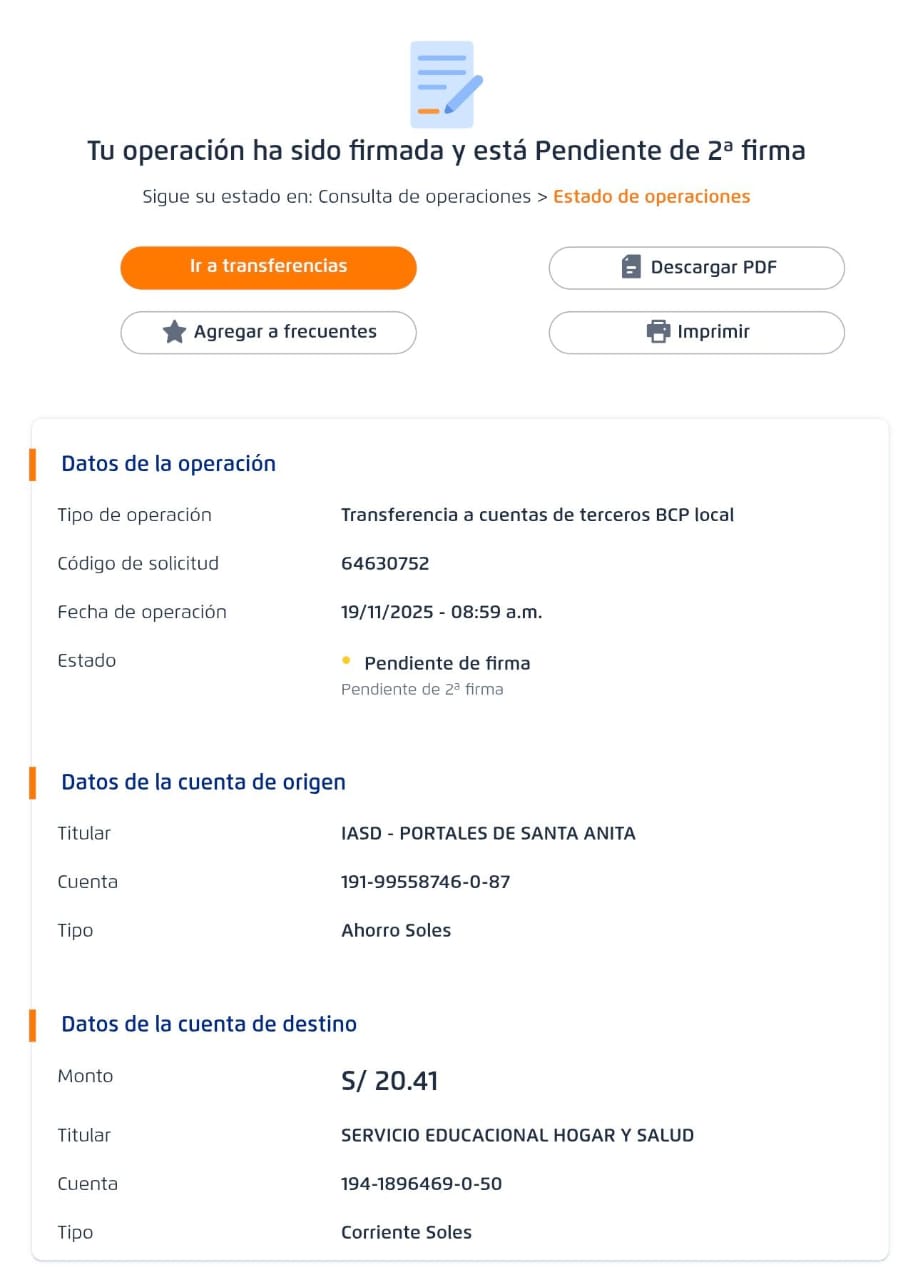913x1280 pixels.
Task: Click destination account number 194-1896469-0-50
Action: 421,1184
